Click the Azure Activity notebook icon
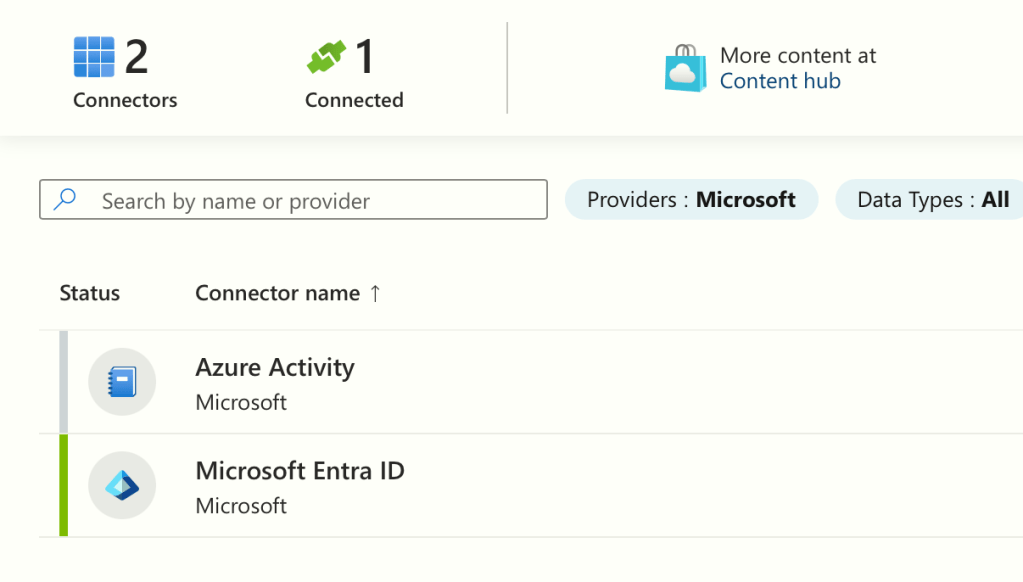The height and width of the screenshot is (582, 1023). (122, 382)
